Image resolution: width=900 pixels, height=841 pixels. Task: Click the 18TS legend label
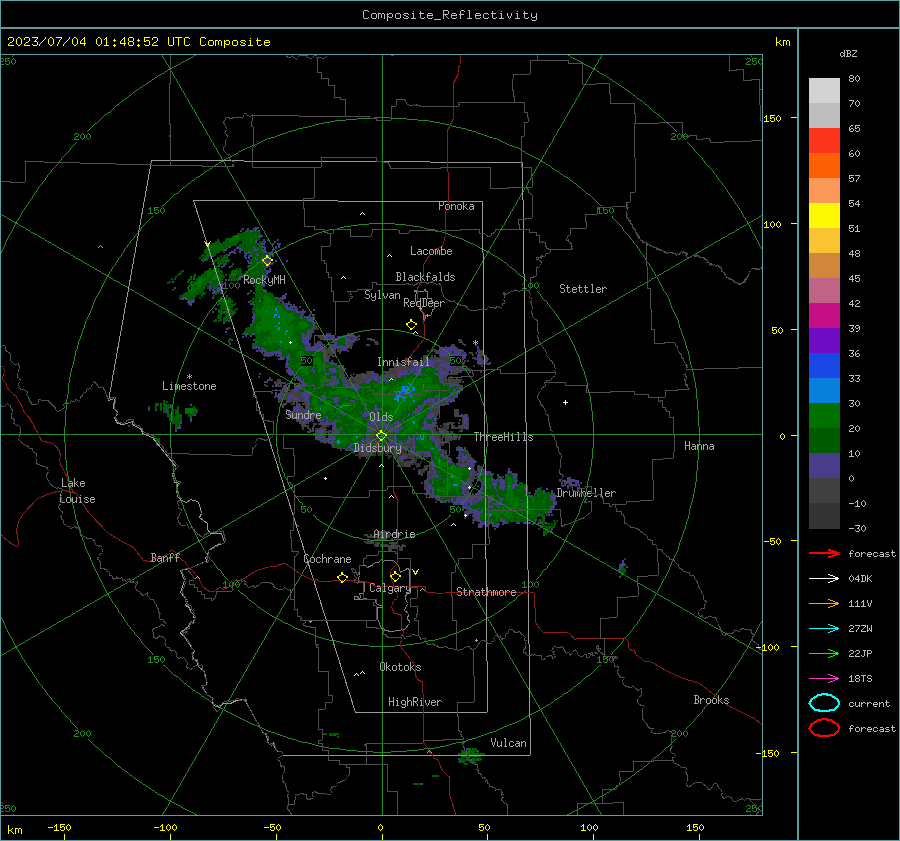tap(860, 679)
